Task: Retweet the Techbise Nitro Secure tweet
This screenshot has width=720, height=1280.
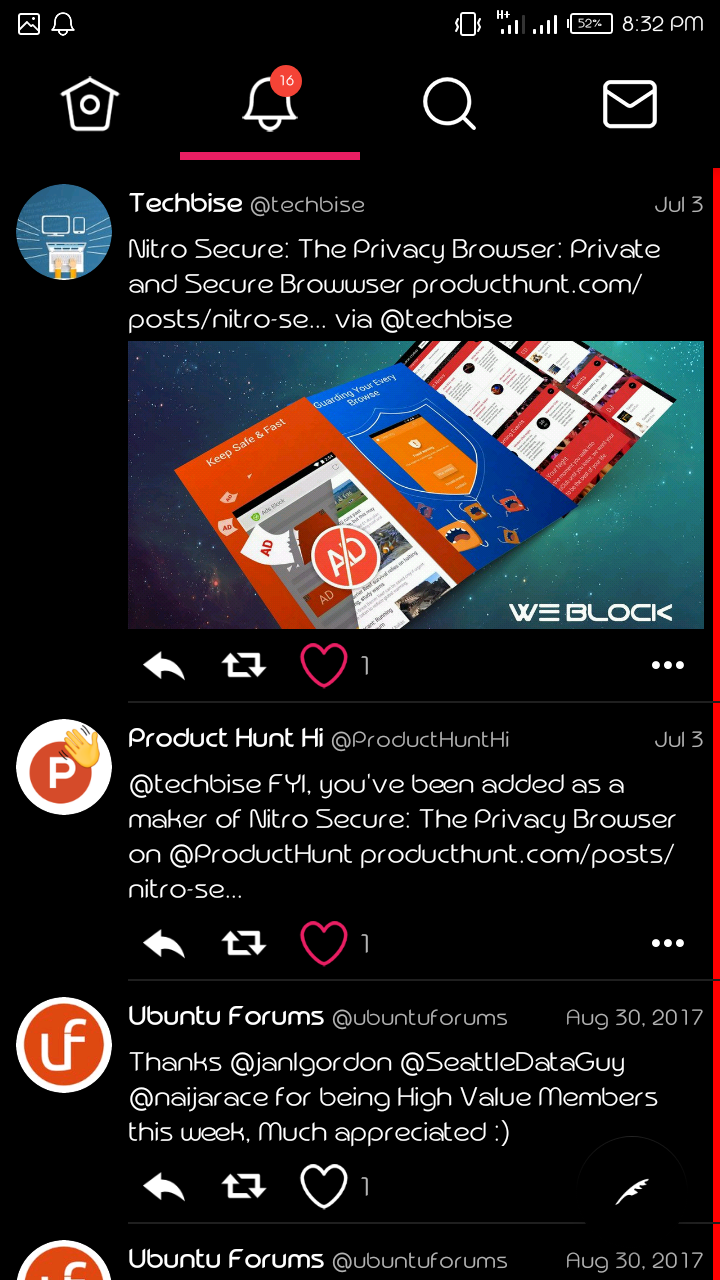Action: point(244,665)
